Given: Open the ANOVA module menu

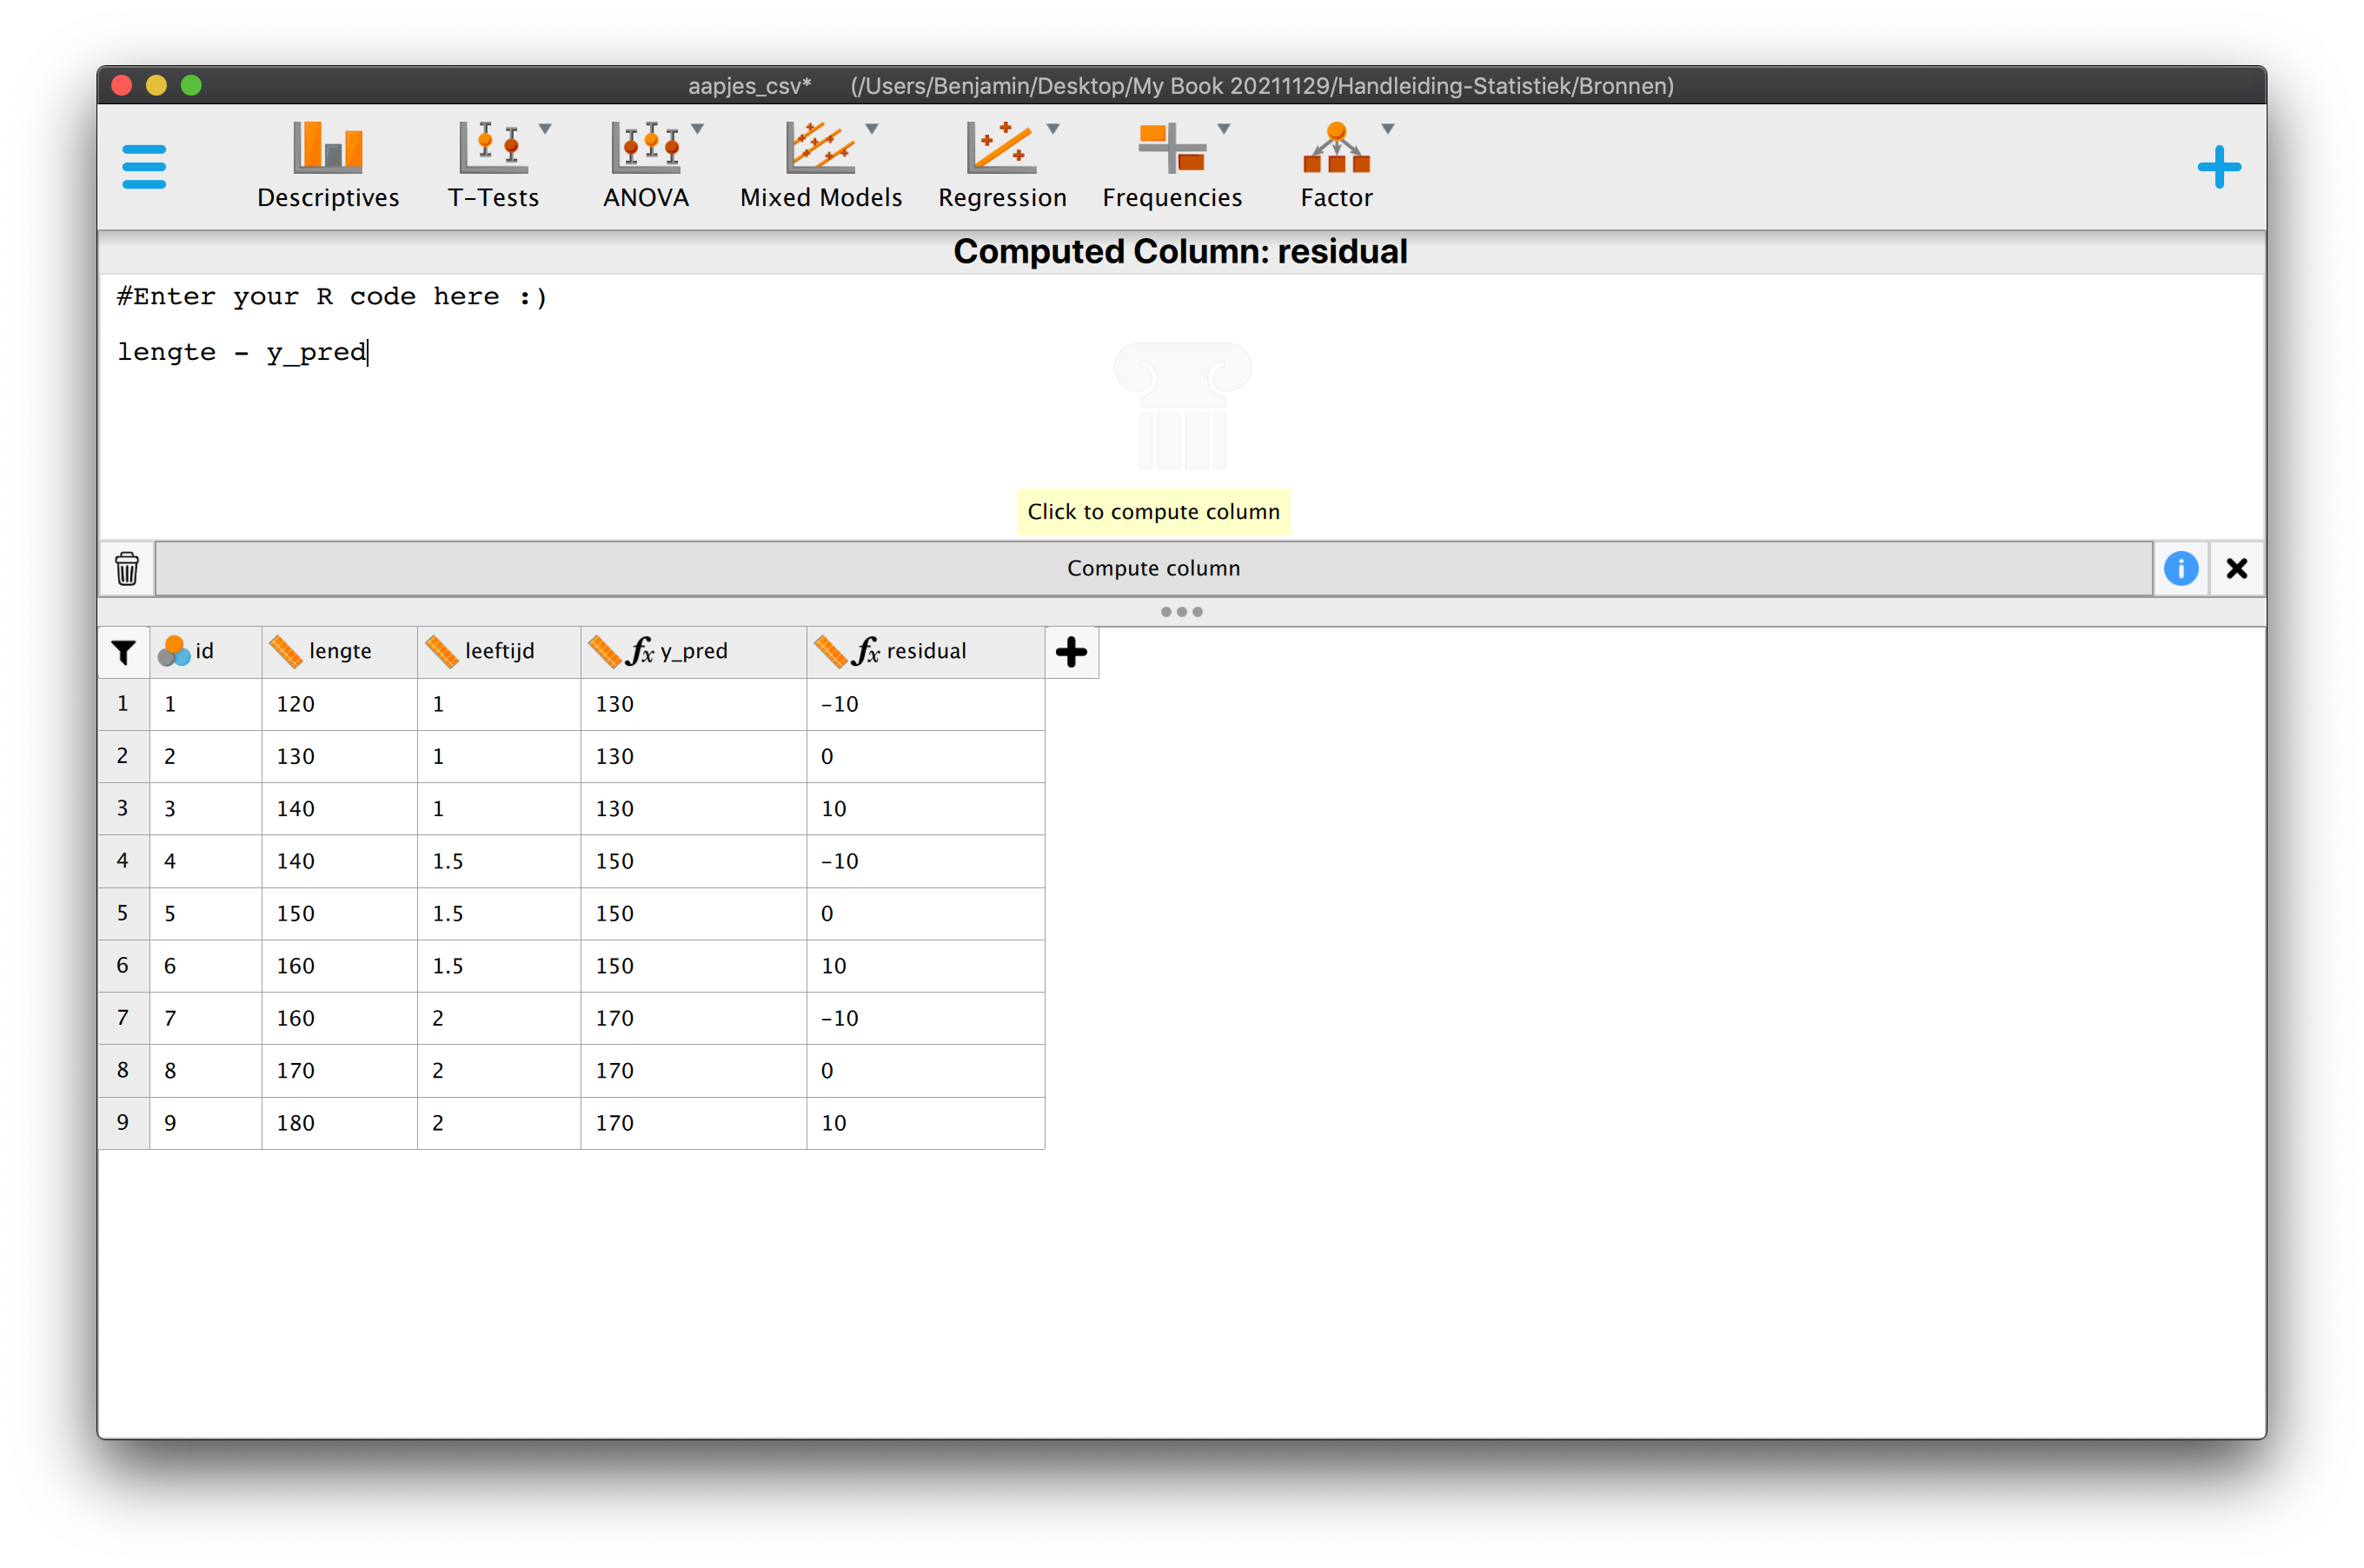Looking at the screenshot, I should (x=646, y=165).
